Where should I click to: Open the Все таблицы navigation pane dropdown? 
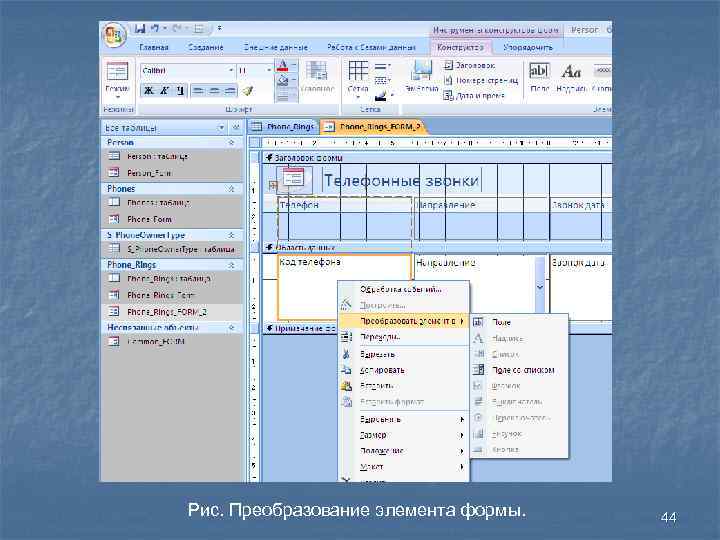[221, 127]
